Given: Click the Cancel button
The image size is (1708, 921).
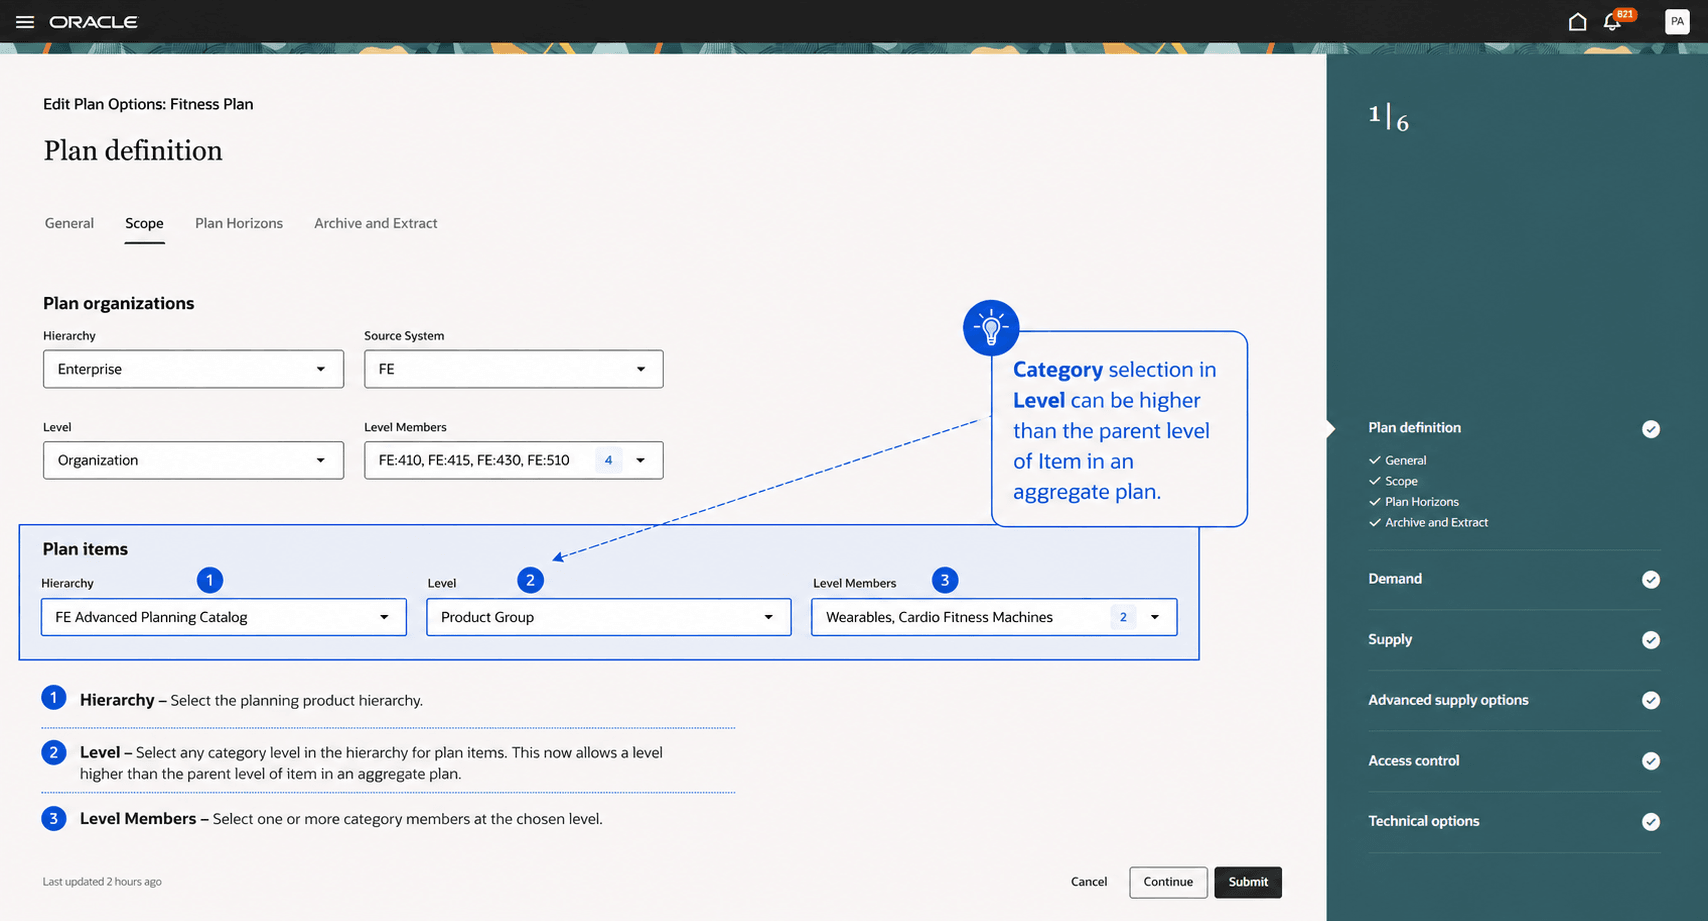Looking at the screenshot, I should click(1089, 882).
